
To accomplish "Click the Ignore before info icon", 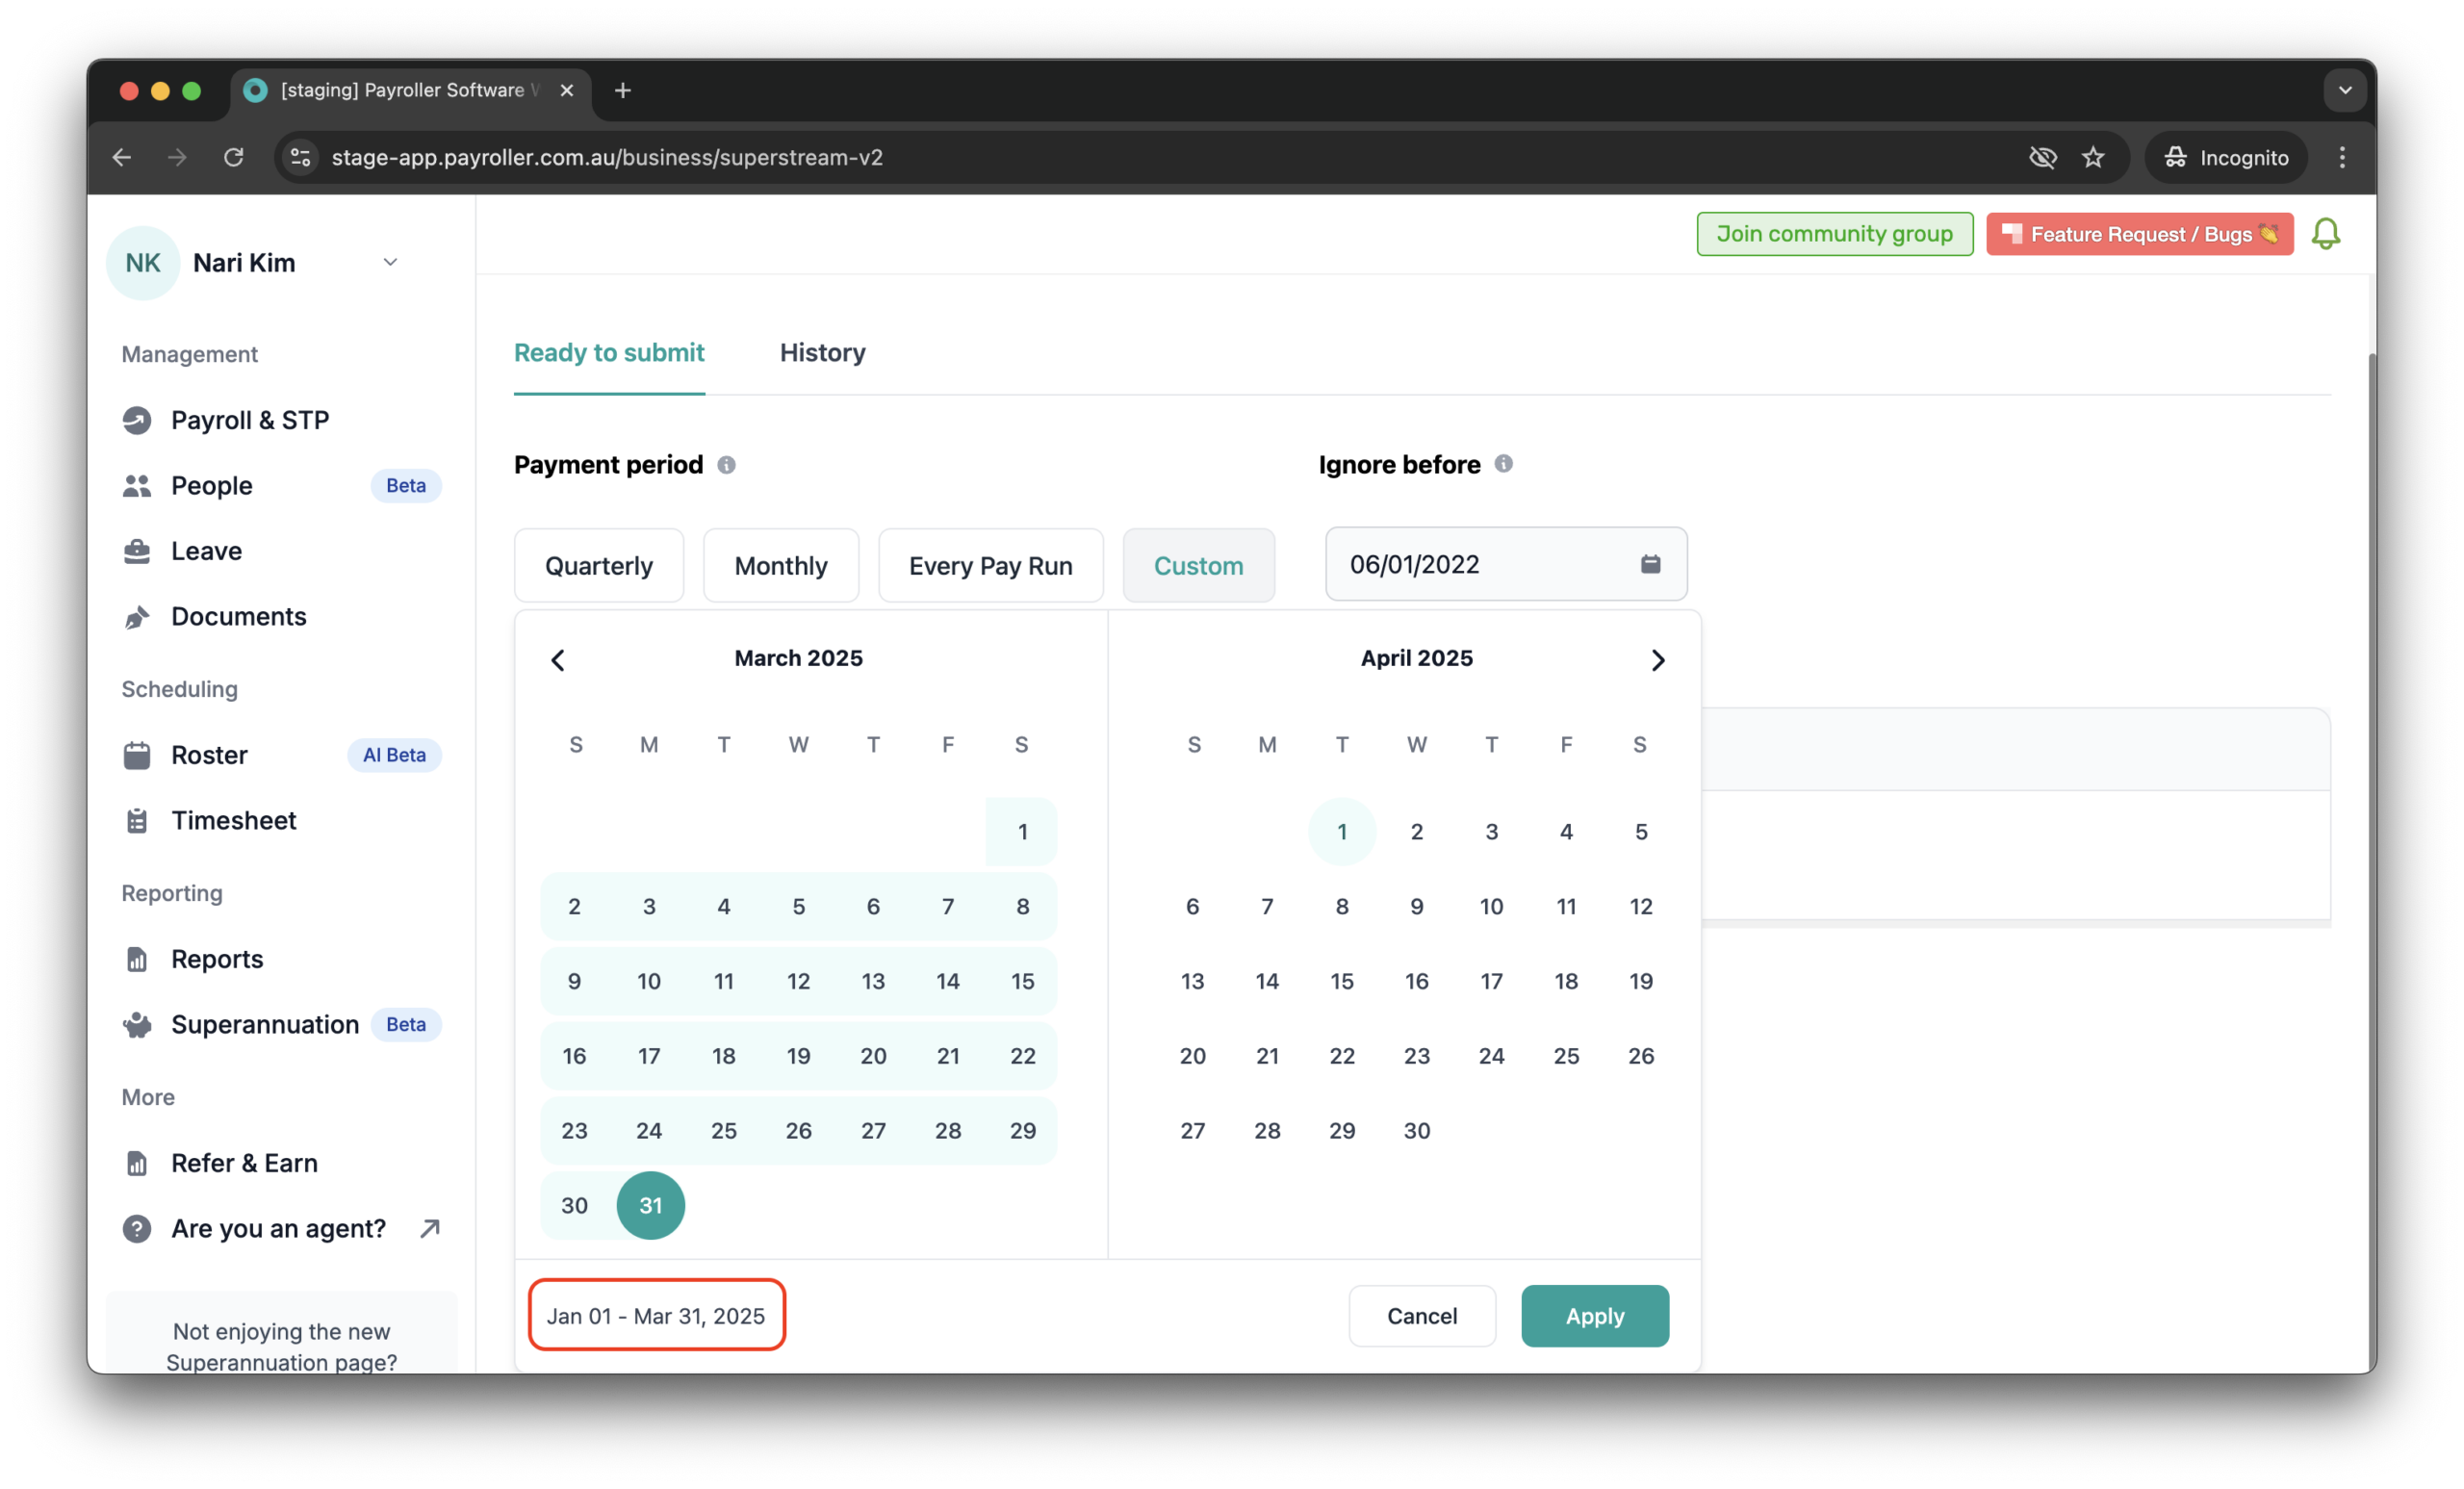I will click(1503, 464).
